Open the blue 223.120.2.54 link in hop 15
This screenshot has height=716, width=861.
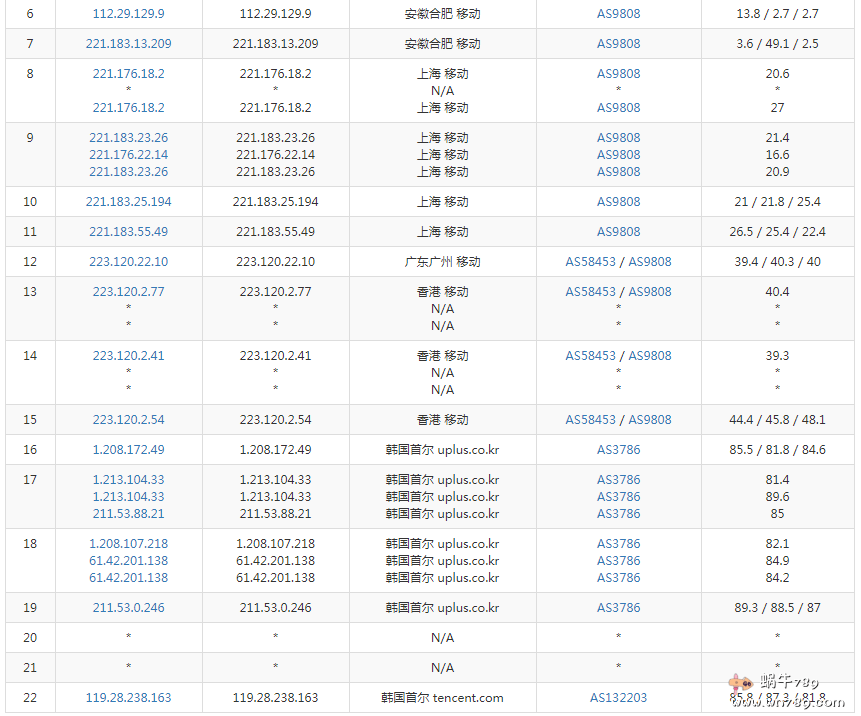click(x=128, y=420)
